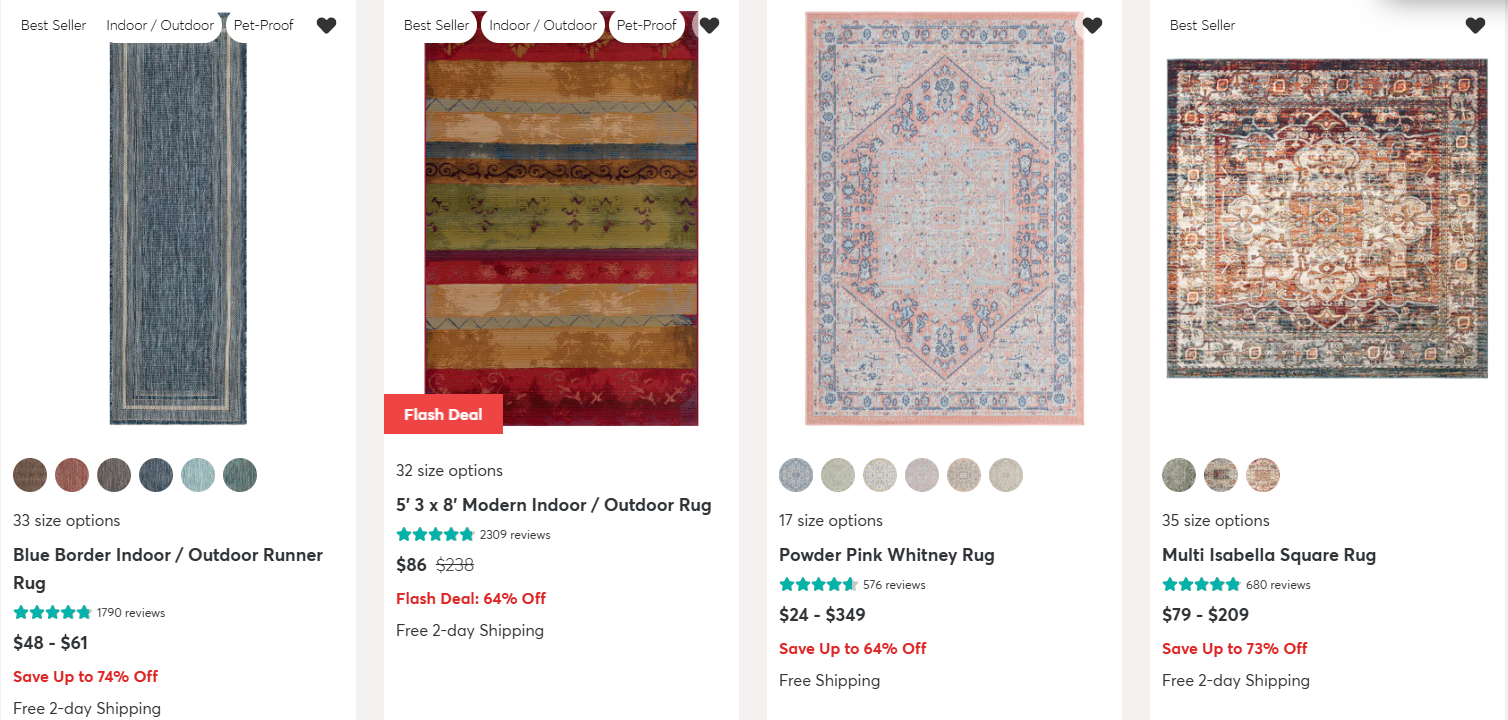Click the Pet-Proof tag on the Modern rug
The width and height of the screenshot is (1508, 720).
(646, 25)
